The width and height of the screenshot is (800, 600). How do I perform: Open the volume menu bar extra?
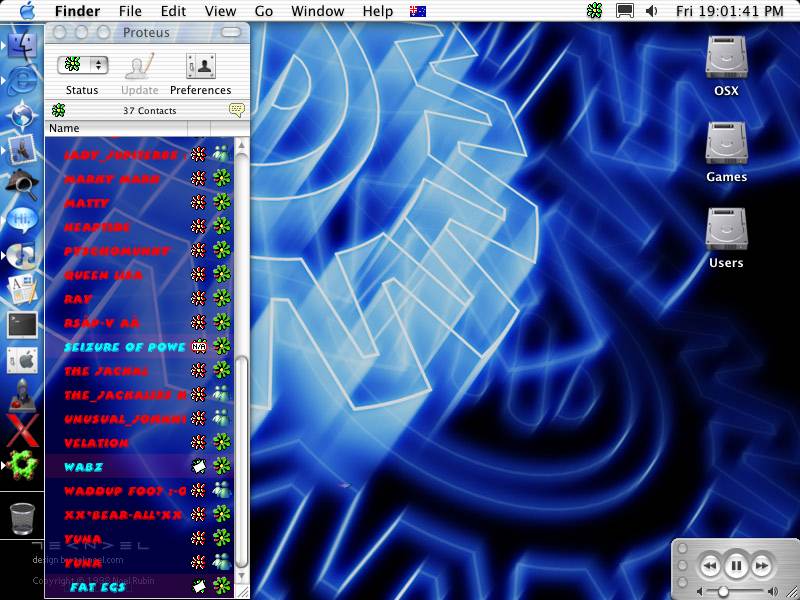point(652,11)
